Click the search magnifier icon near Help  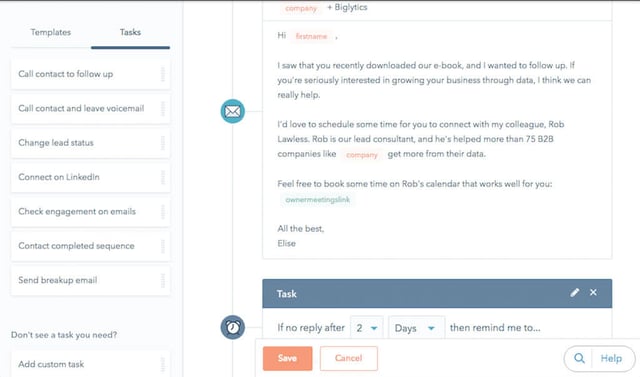click(579, 358)
